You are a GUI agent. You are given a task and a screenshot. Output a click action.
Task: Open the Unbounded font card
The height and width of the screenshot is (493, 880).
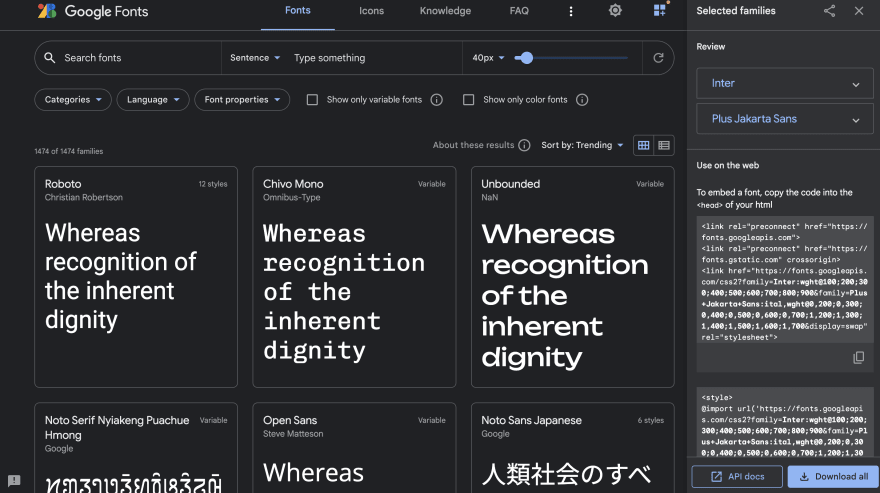[x=572, y=277]
